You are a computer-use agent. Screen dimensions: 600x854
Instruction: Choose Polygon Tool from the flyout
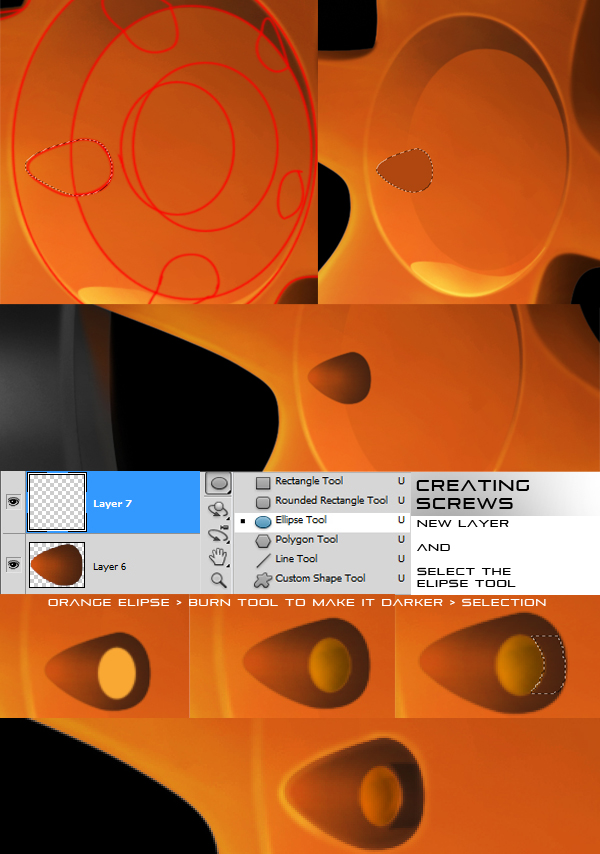point(322,540)
